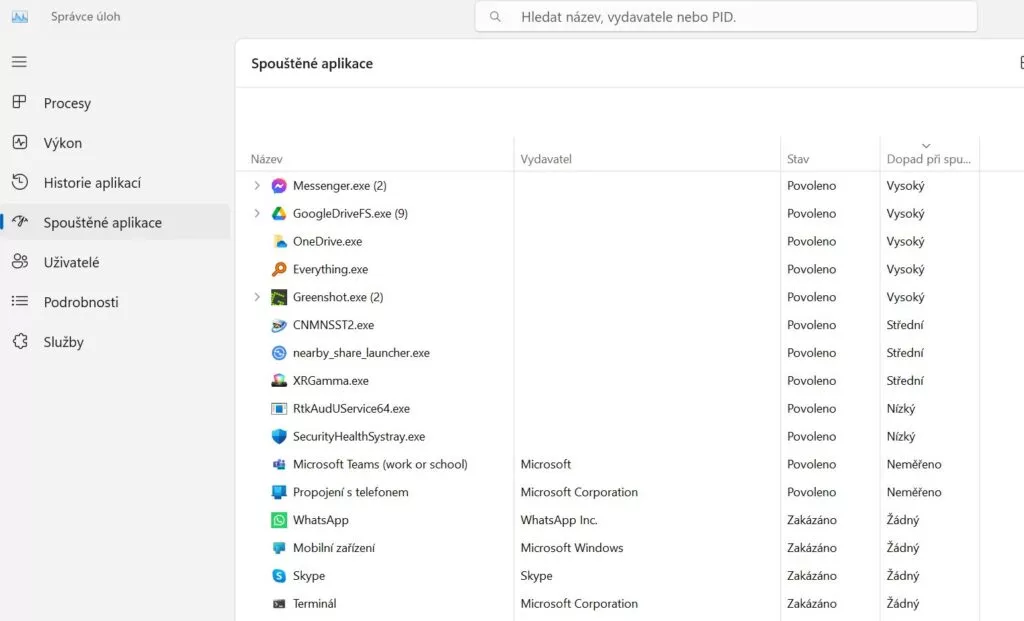The height and width of the screenshot is (621, 1024).
Task: Click Neměřeno in the Microsoft Teams row
Action: tap(914, 464)
